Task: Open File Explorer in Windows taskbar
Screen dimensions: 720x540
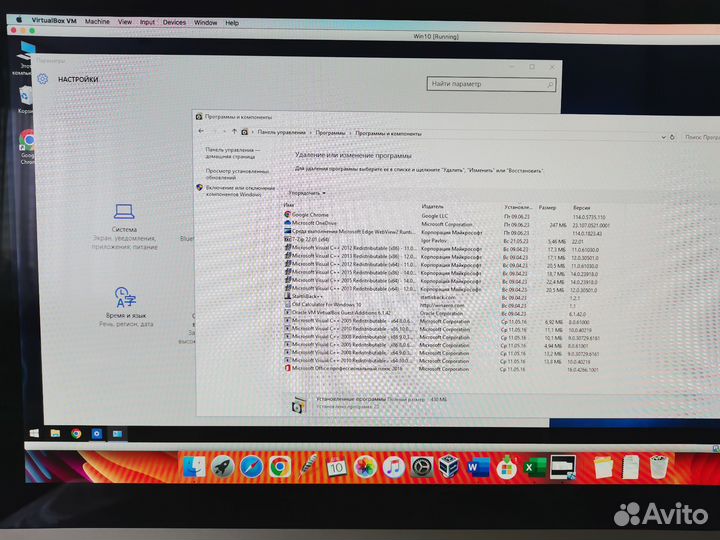Action: pos(55,433)
